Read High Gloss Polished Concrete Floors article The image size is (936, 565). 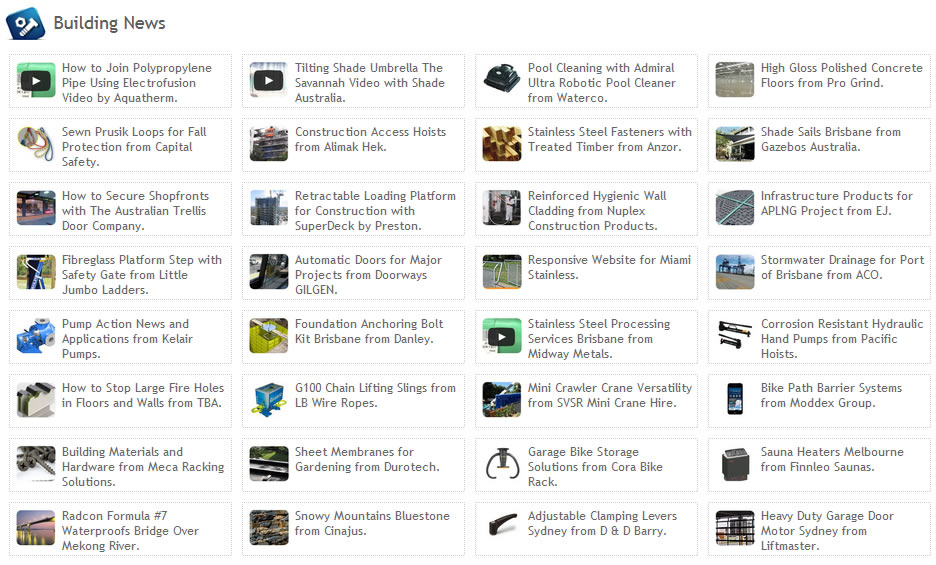[842, 75]
